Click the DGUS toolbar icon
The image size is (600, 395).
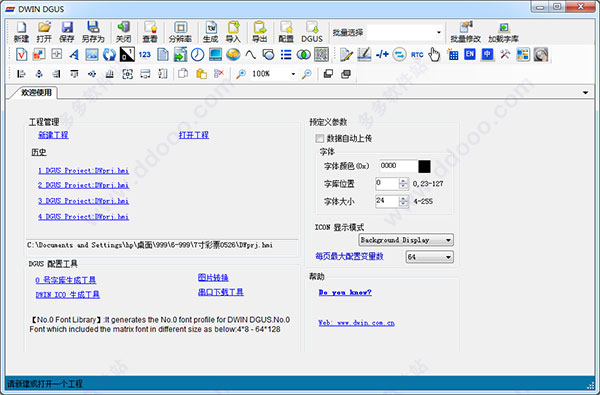tap(312, 31)
